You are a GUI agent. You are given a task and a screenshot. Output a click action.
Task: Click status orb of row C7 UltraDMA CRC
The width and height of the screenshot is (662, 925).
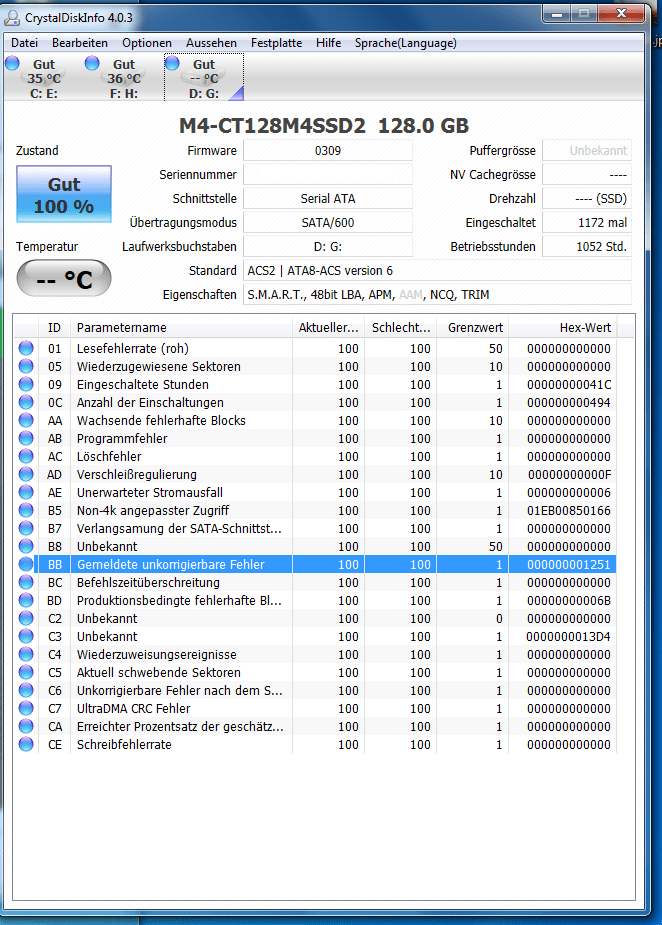[26, 708]
